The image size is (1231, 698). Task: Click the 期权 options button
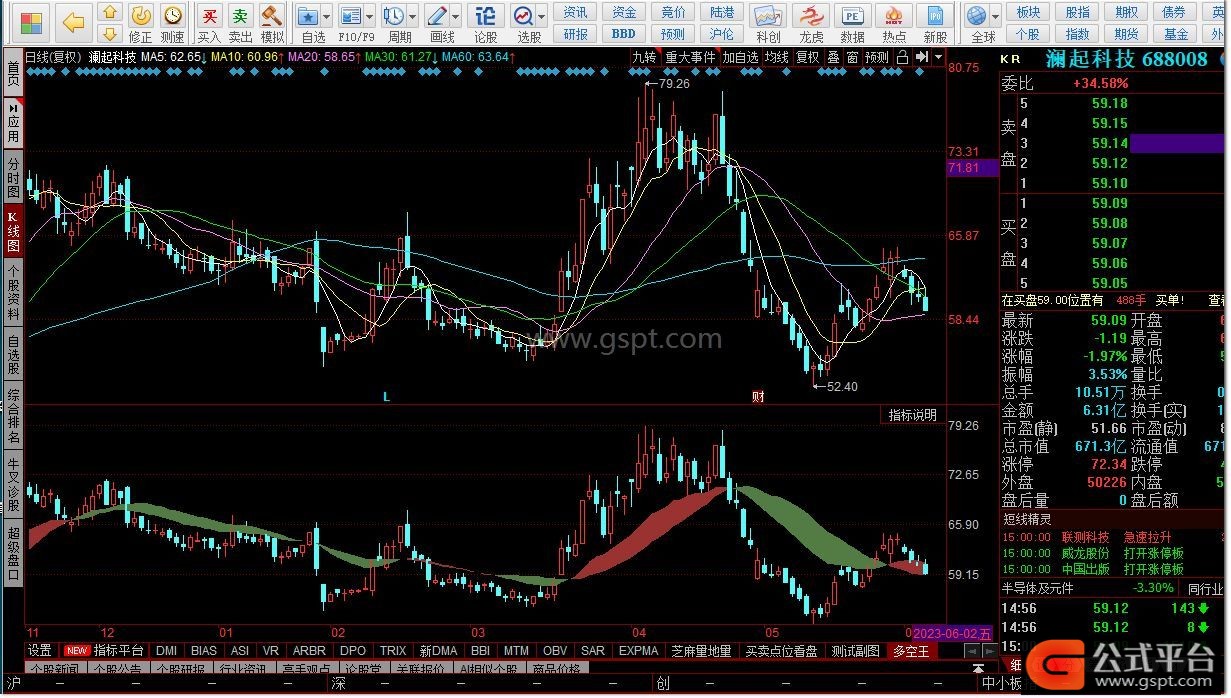click(1126, 12)
